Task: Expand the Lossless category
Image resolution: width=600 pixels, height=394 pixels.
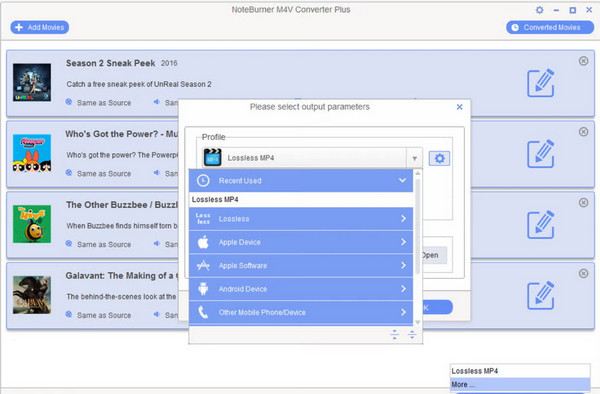Action: pyautogui.click(x=301, y=219)
